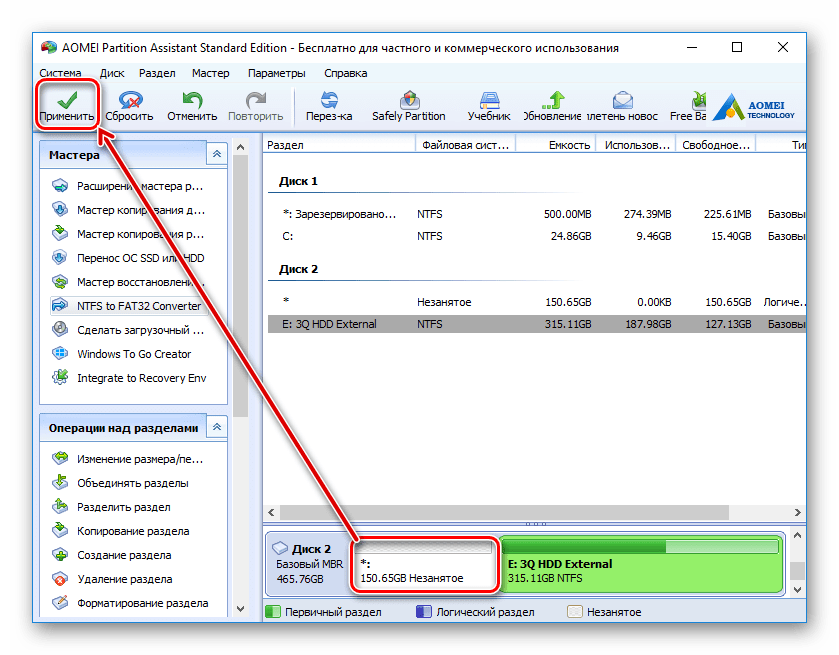The width and height of the screenshot is (839, 655).
Task: Select the Зарезервировано… partition row
Action: pos(537,214)
